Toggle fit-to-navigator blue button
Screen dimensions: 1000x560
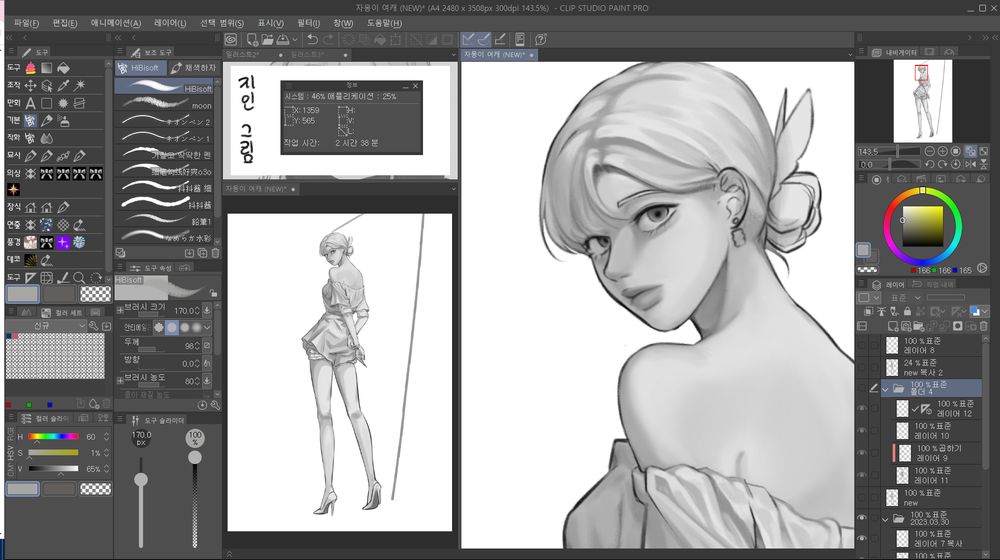(970, 151)
